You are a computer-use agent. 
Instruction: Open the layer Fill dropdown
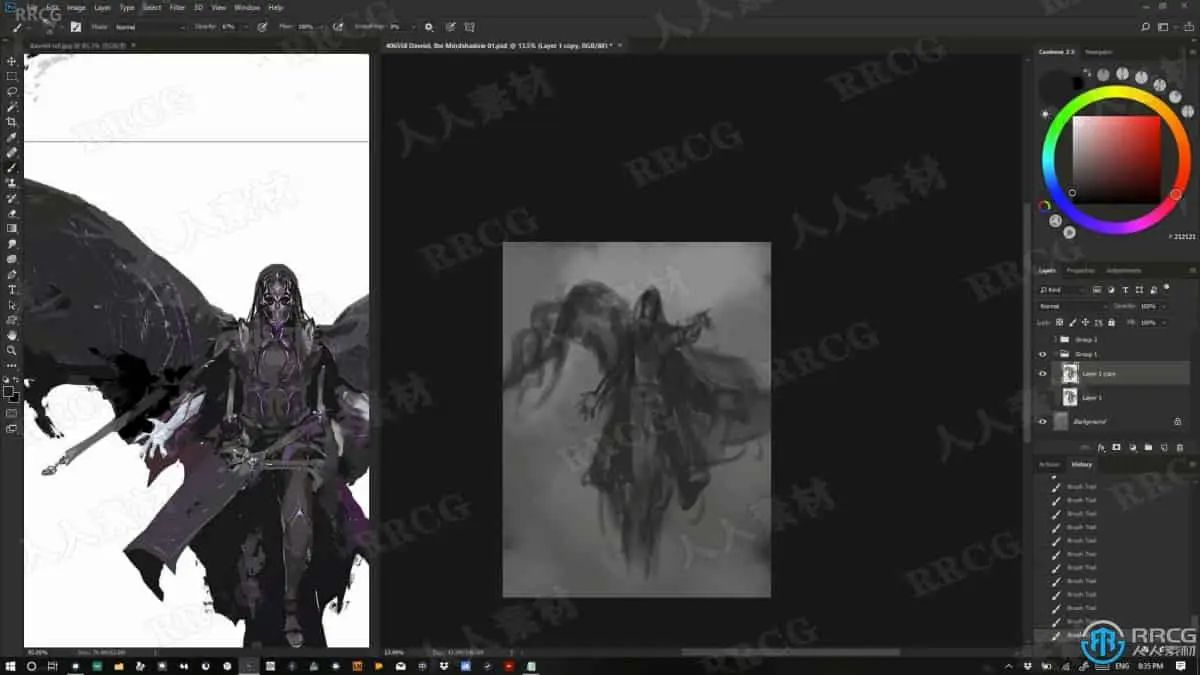1164,323
